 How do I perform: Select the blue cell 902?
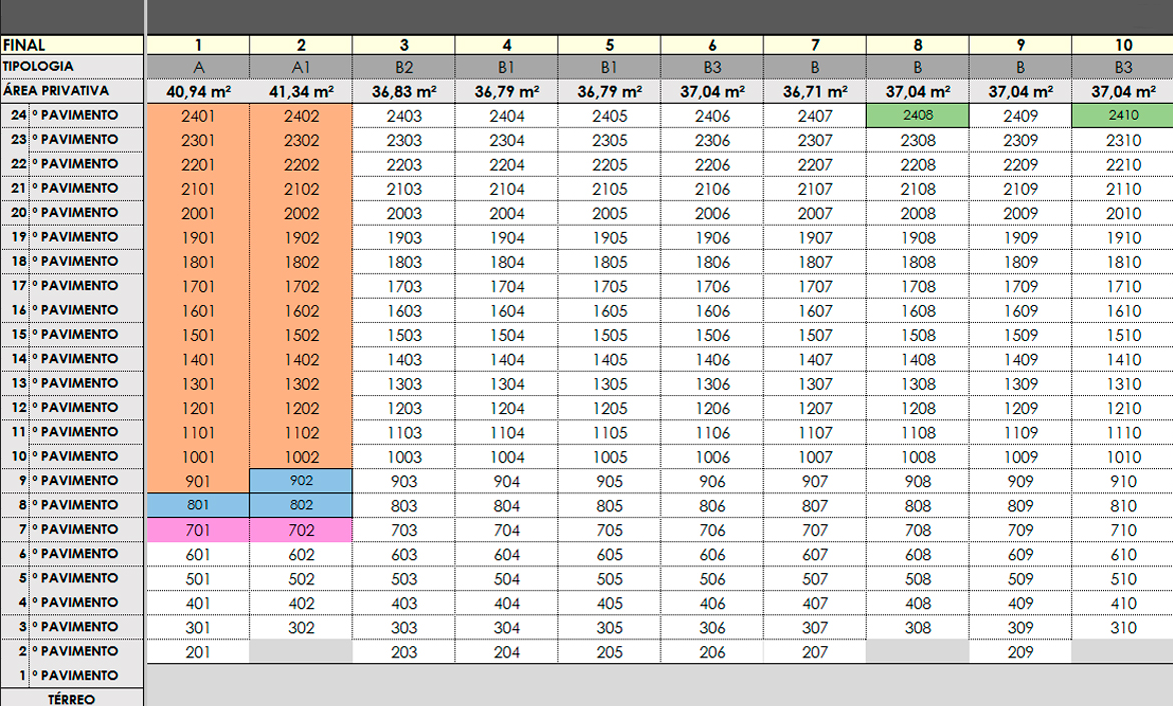pos(301,480)
